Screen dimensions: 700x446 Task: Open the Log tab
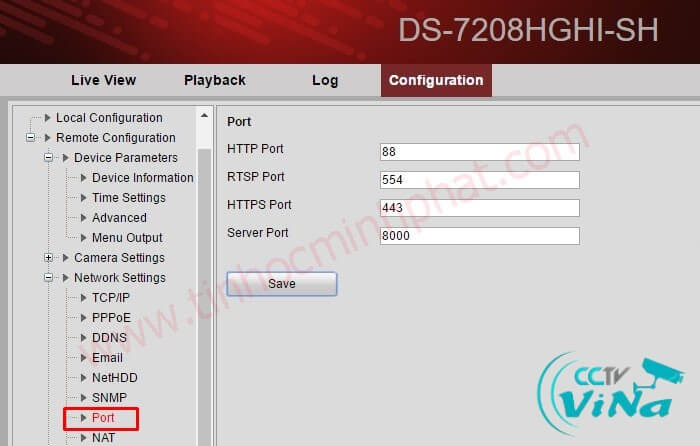tap(325, 80)
